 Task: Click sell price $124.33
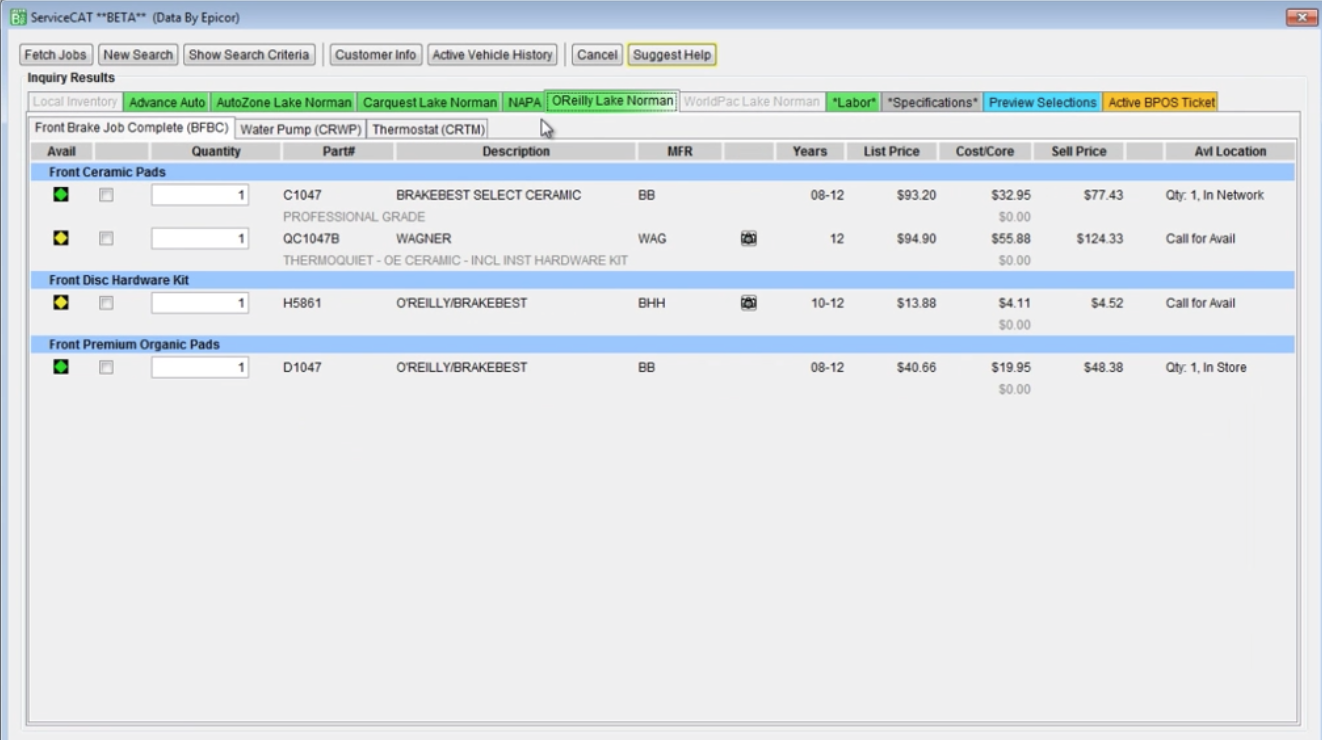tap(1100, 239)
